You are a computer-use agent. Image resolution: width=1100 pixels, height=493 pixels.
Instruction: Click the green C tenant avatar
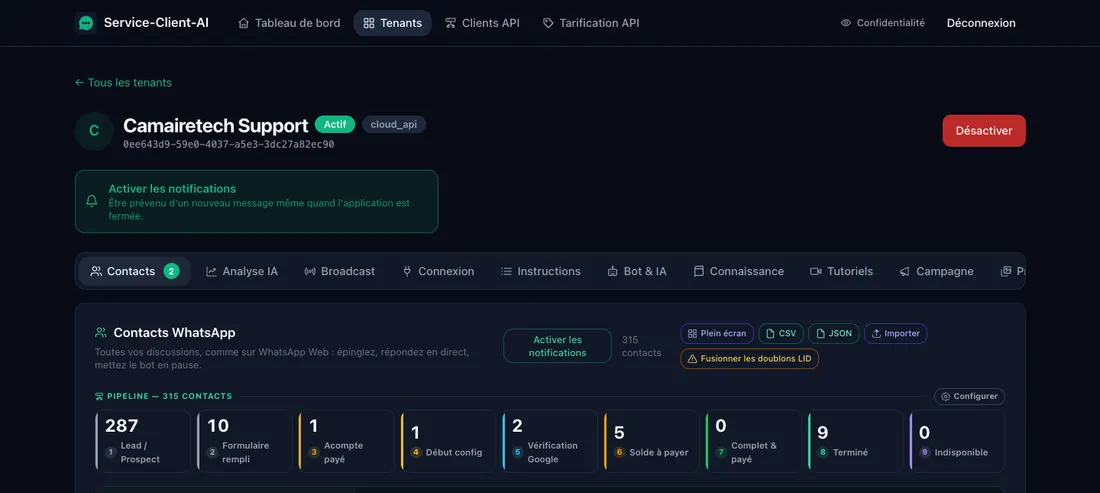point(94,131)
